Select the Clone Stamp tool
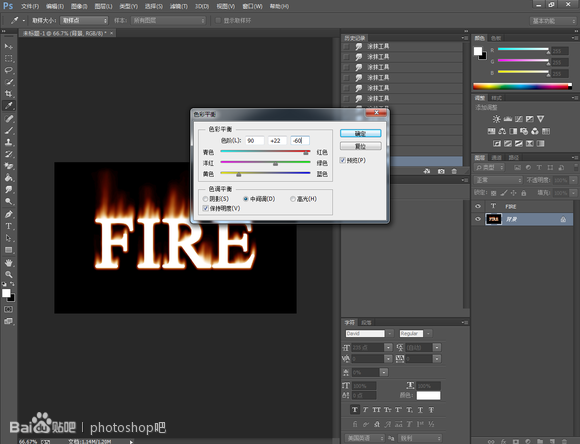 pyautogui.click(x=9, y=142)
